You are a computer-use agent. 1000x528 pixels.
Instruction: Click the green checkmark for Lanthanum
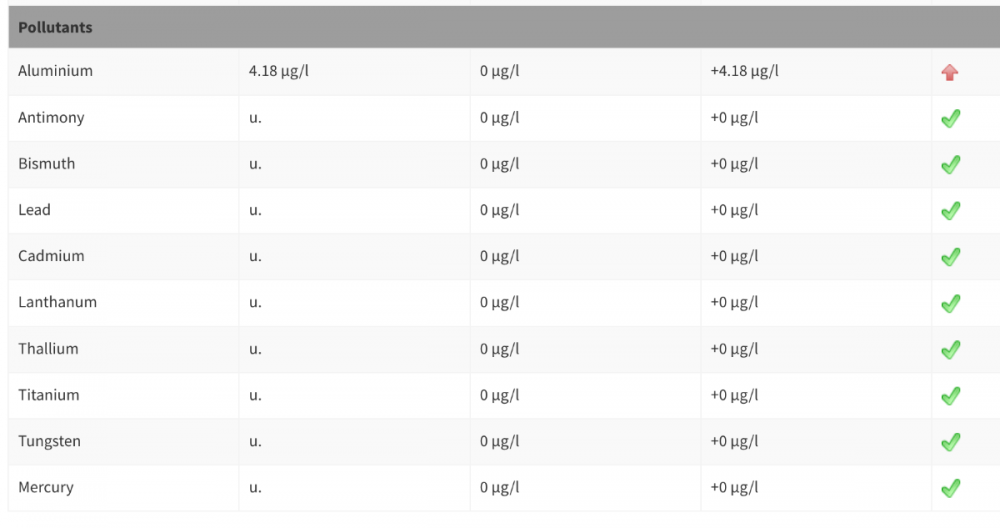950,303
